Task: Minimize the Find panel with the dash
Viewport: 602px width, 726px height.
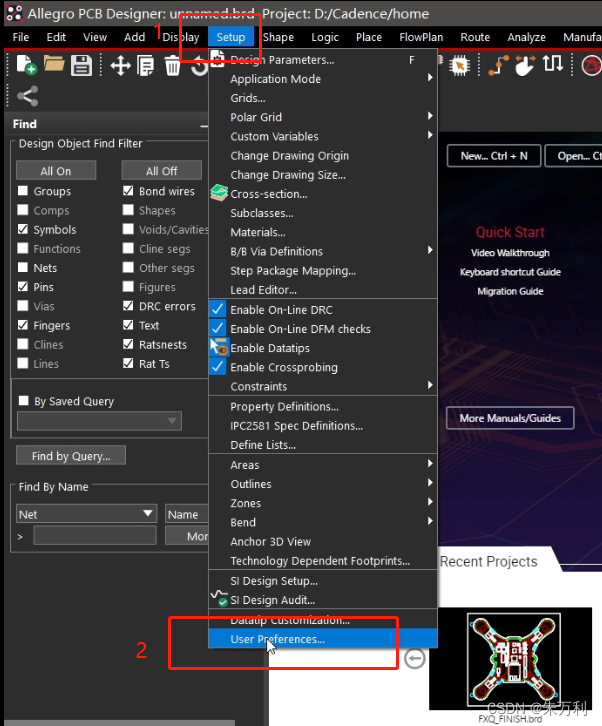Action: pyautogui.click(x=204, y=125)
